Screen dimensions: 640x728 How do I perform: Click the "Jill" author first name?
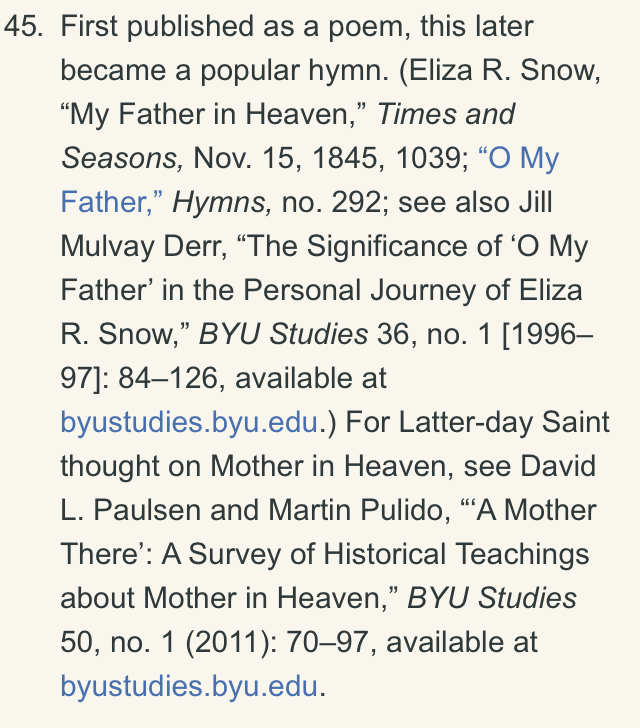[x=535, y=202]
